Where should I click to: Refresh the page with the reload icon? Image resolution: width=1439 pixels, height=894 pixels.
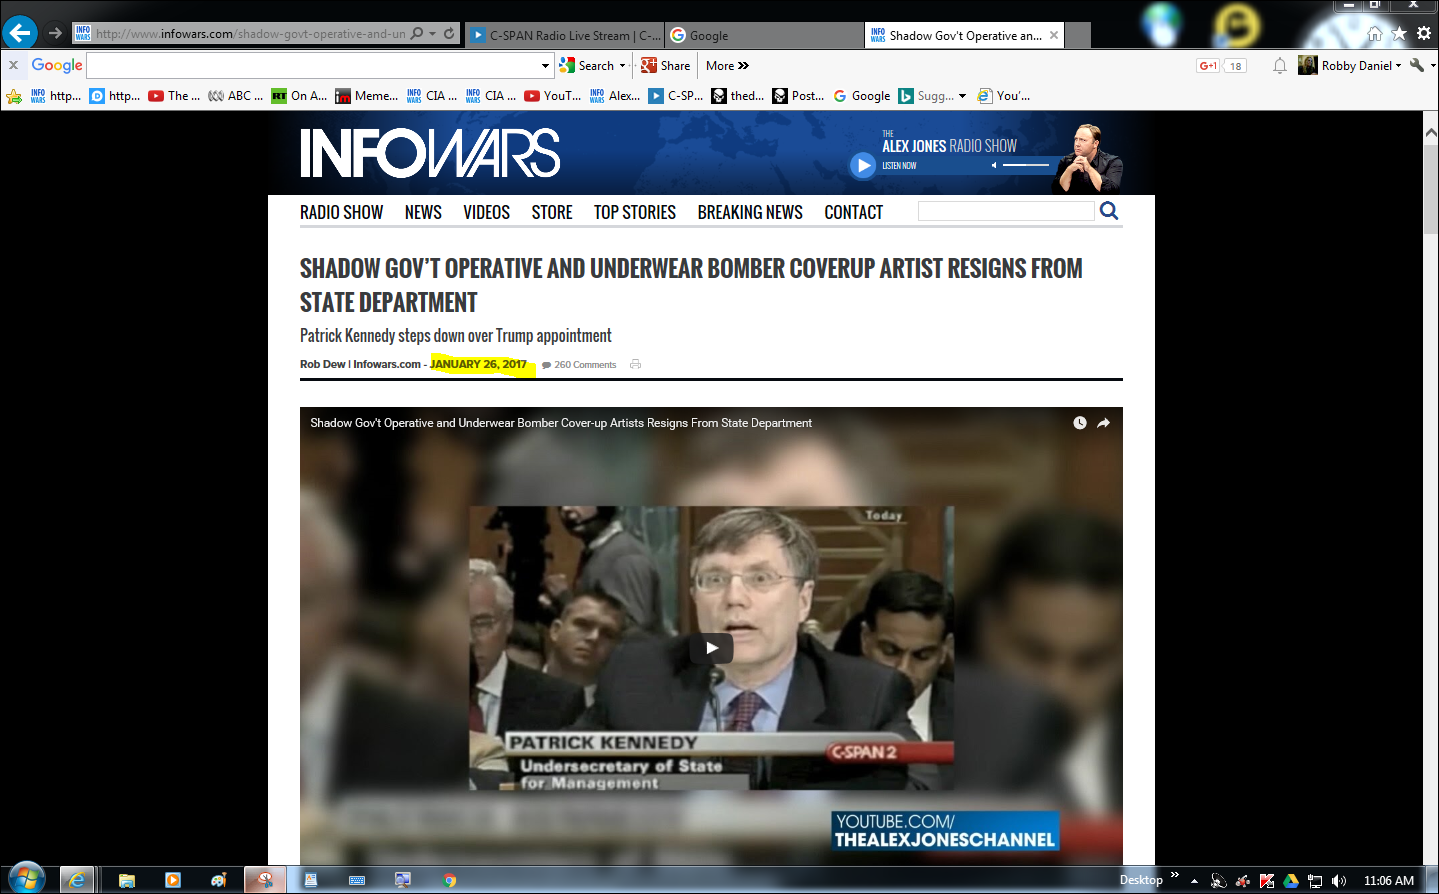click(x=450, y=34)
